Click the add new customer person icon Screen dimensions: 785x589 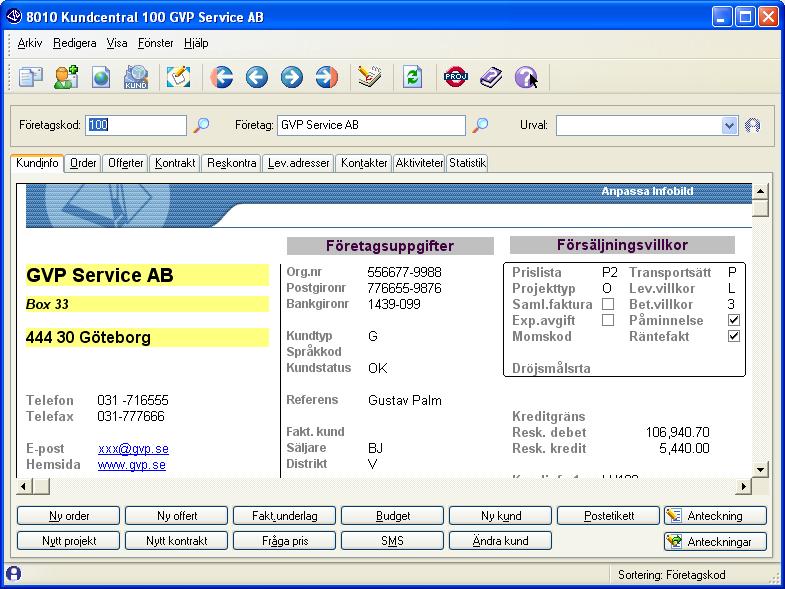pos(66,78)
